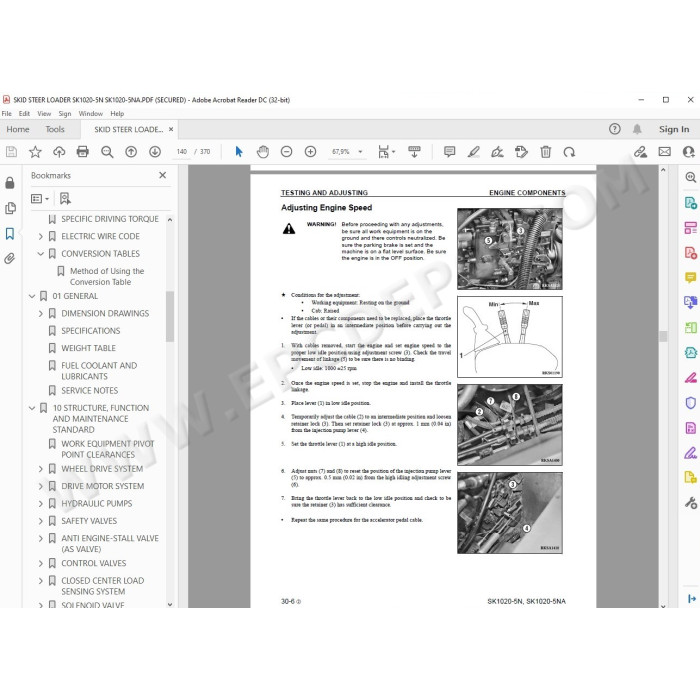
Task: Zoom in with the plus icon
Action: pos(310,152)
